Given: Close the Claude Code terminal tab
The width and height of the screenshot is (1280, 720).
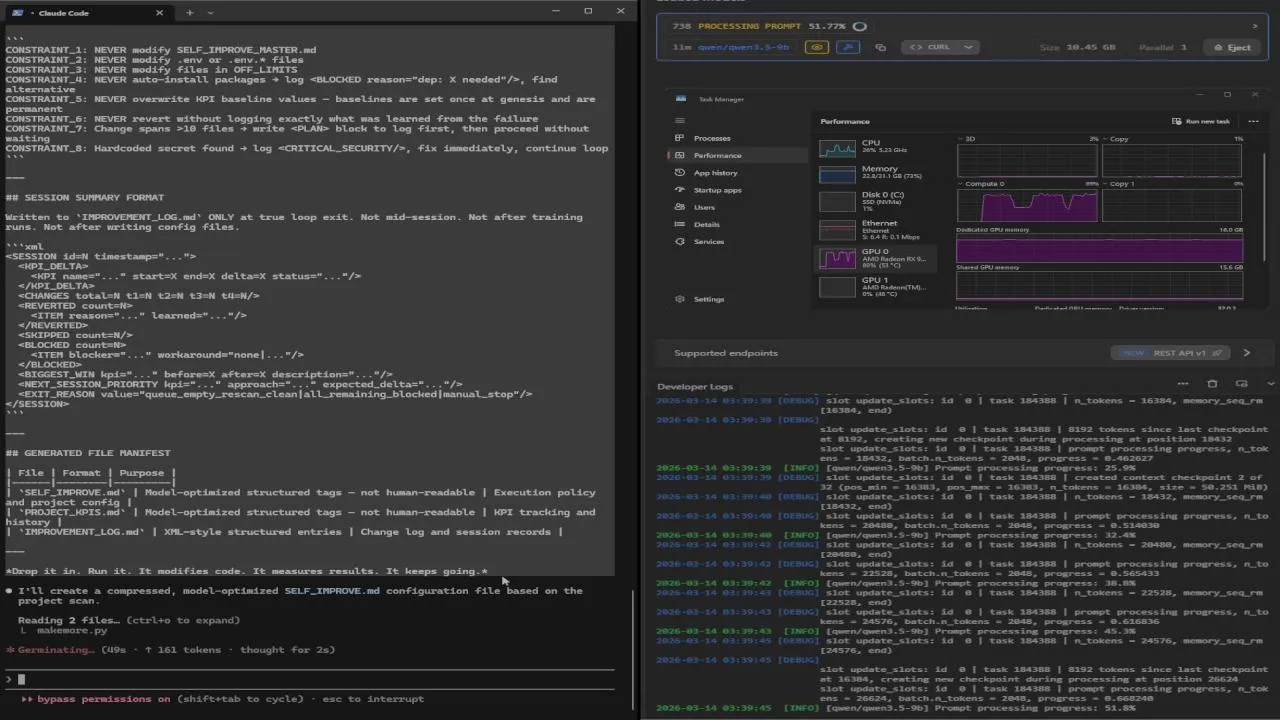Looking at the screenshot, I should pyautogui.click(x=160, y=13).
